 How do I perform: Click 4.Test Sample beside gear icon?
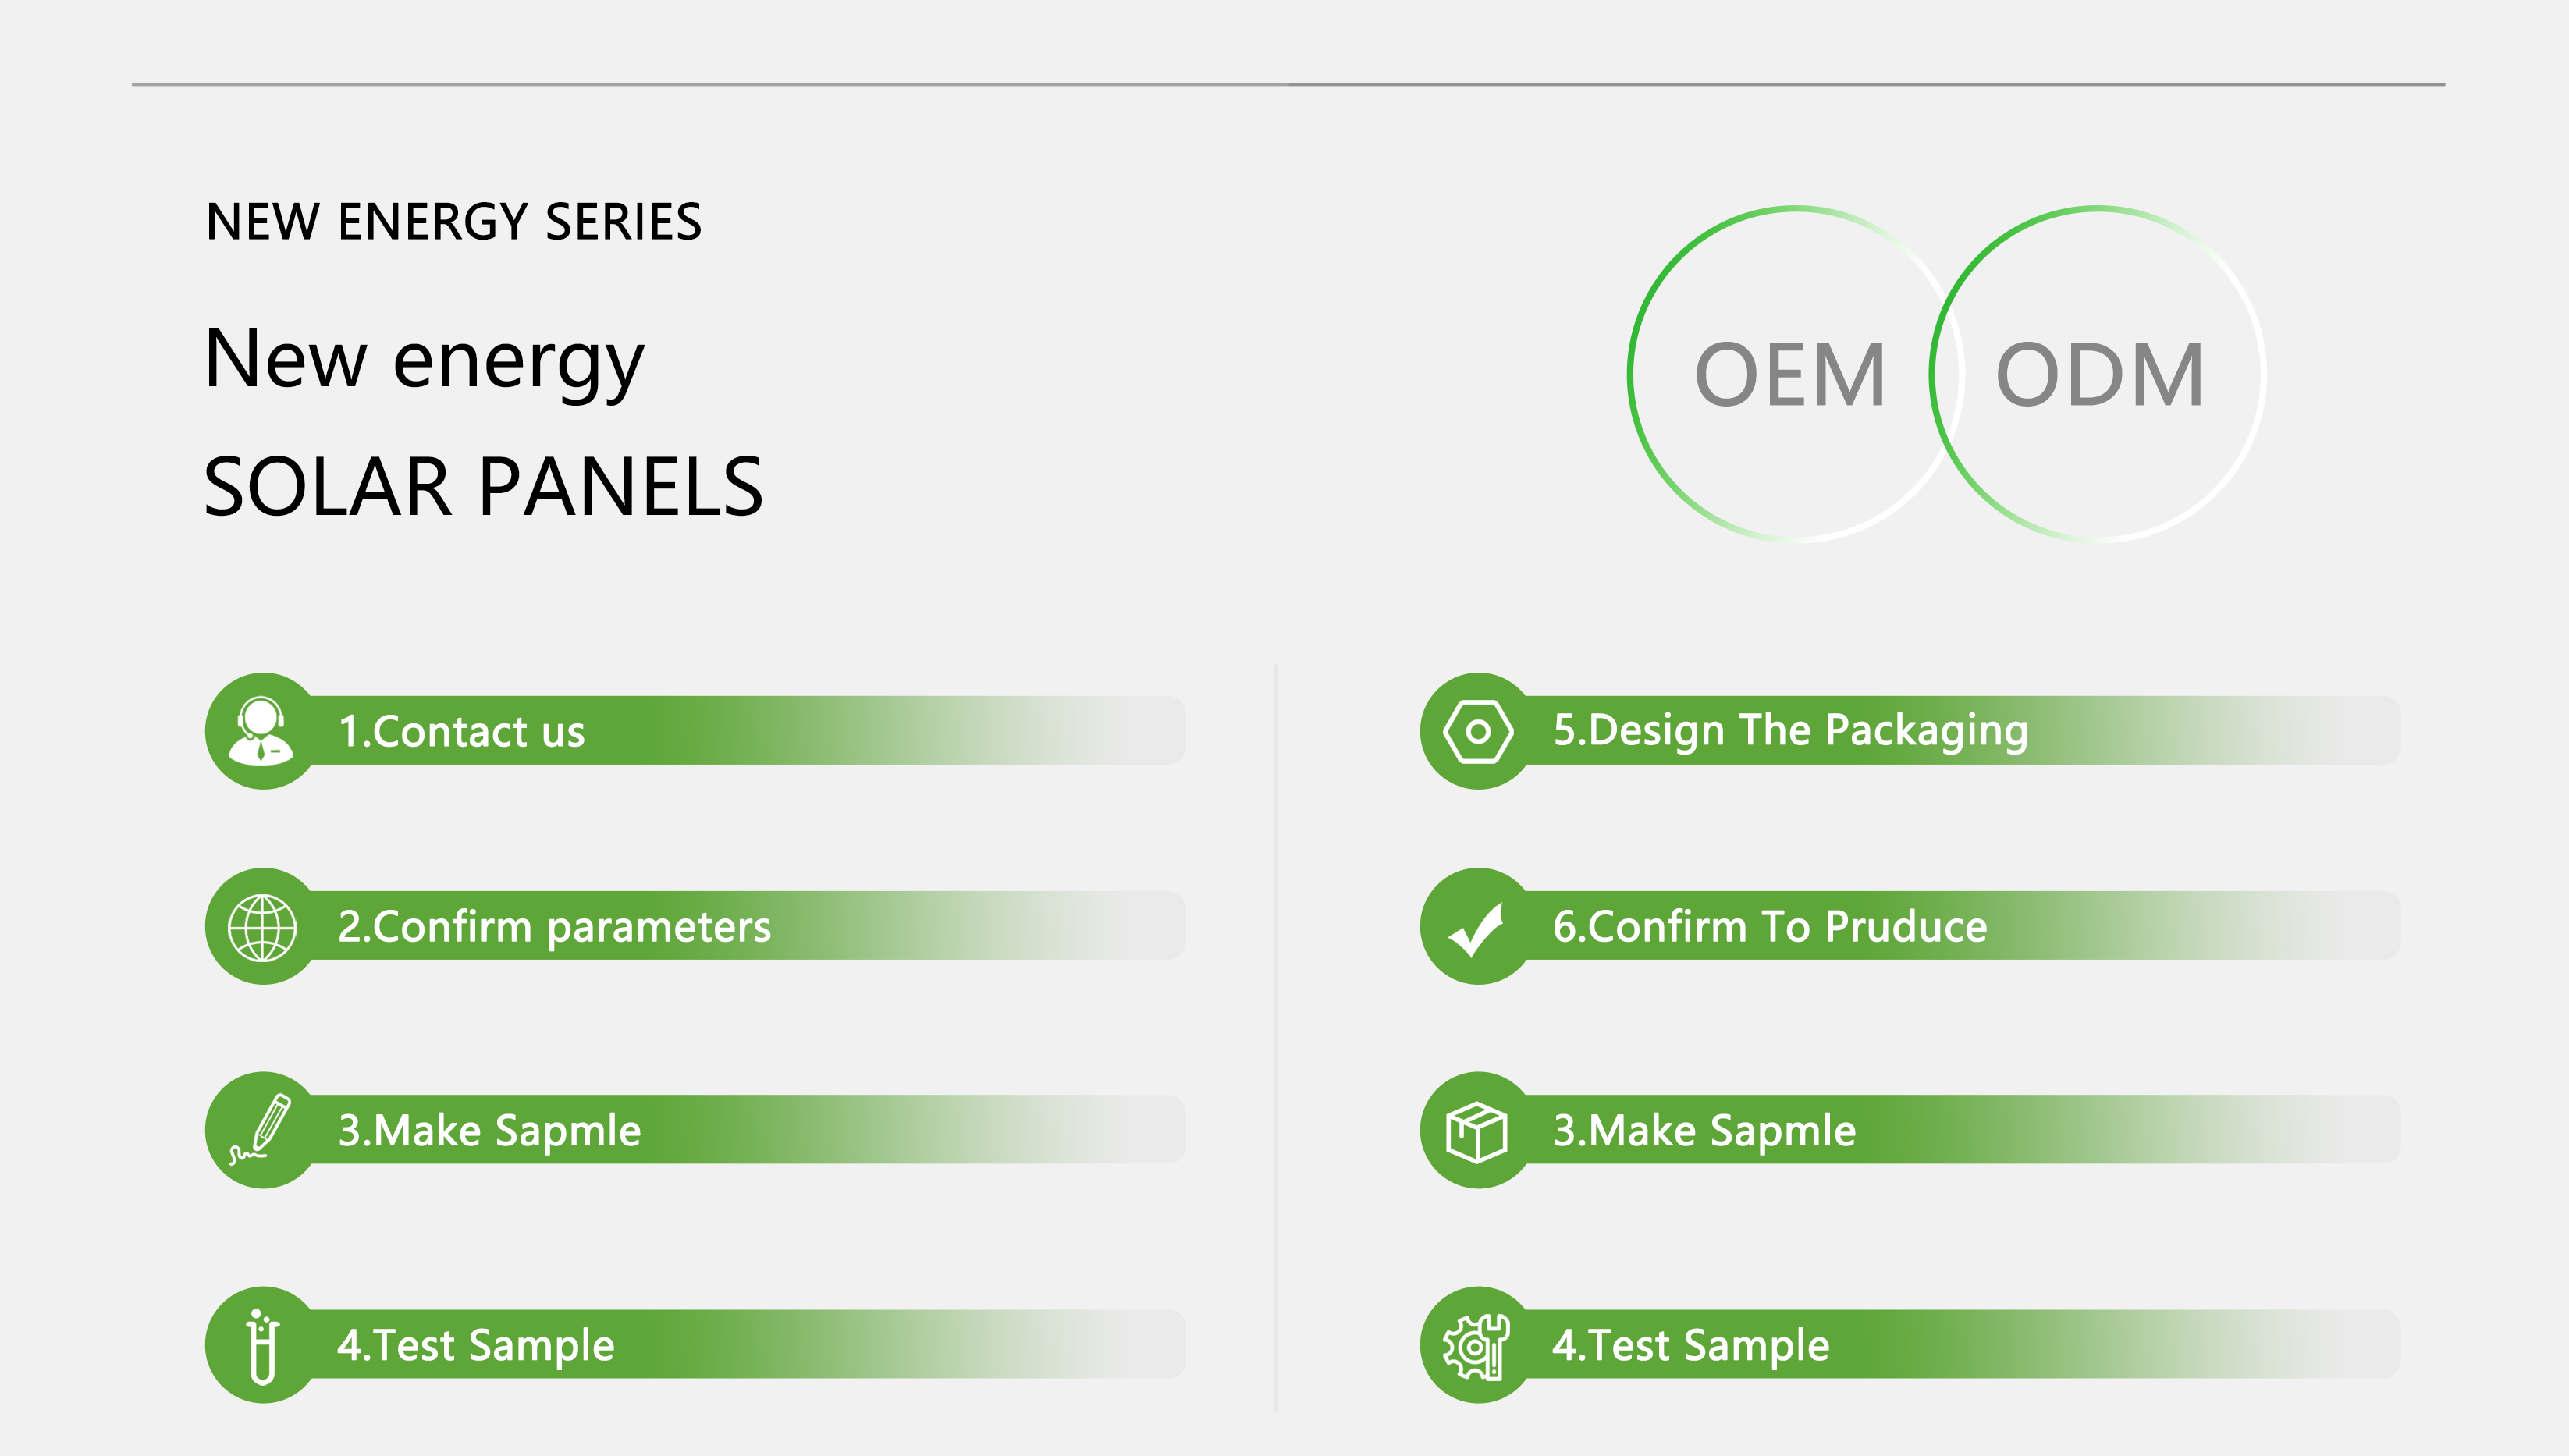click(1691, 1346)
